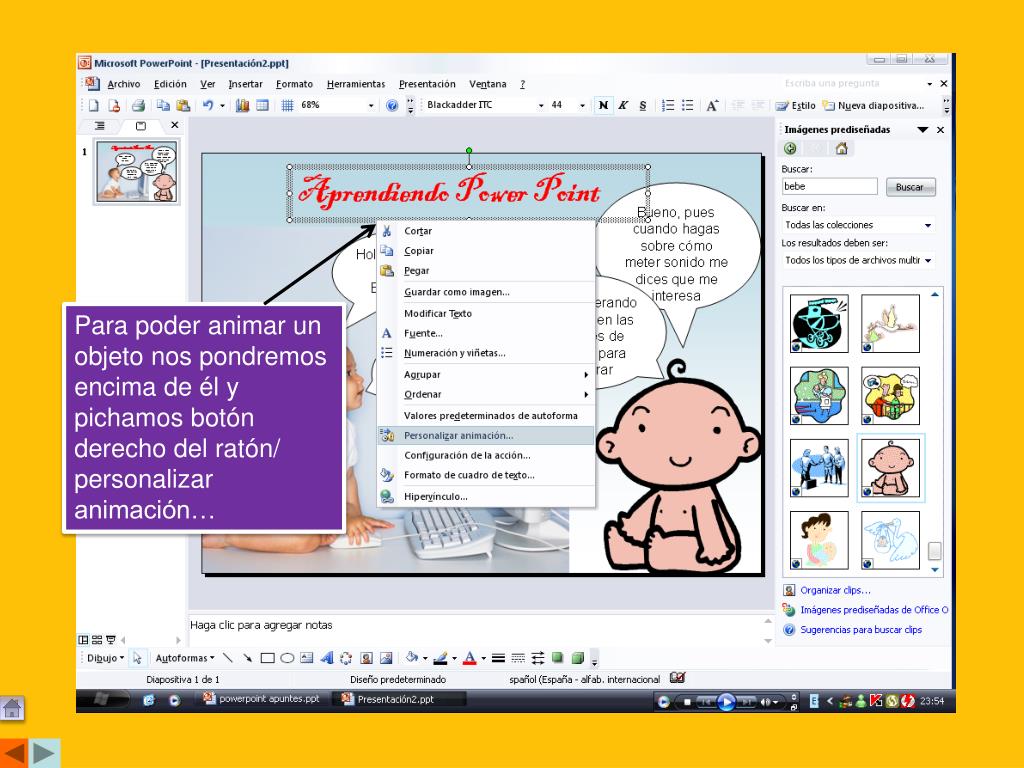Toggle bulleted list formatting
Screen dimensions: 1024x768
(x=688, y=105)
